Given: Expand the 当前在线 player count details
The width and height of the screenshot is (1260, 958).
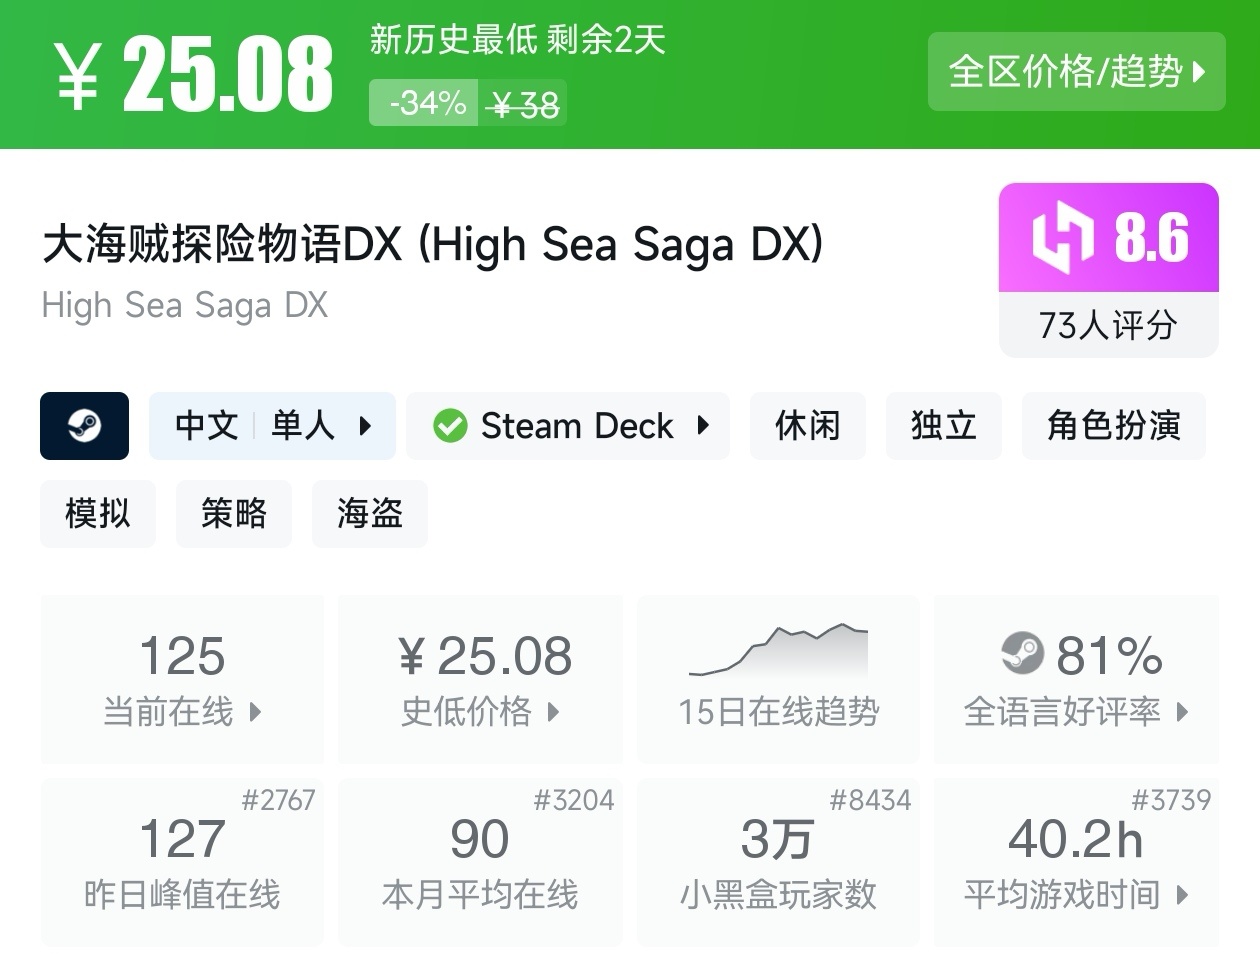Looking at the screenshot, I should pos(255,712).
